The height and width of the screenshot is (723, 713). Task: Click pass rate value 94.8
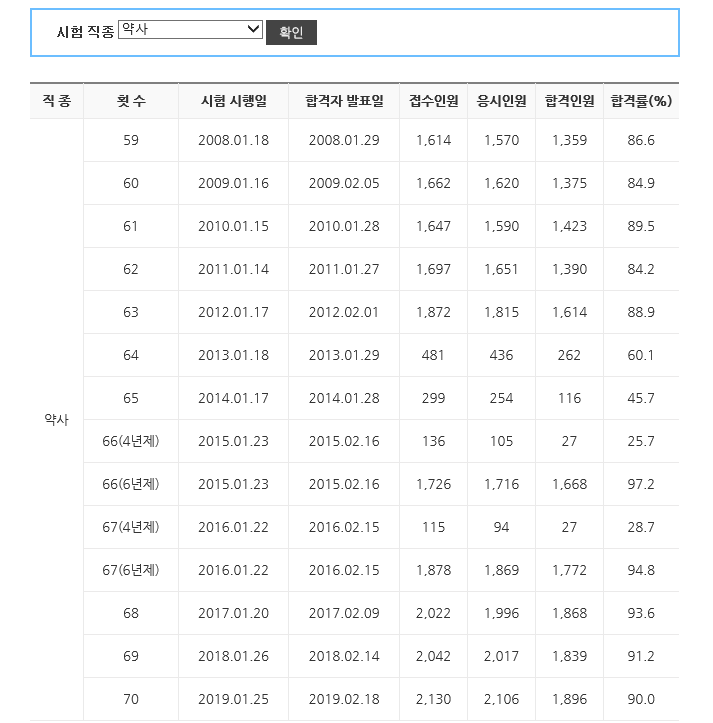point(641,570)
